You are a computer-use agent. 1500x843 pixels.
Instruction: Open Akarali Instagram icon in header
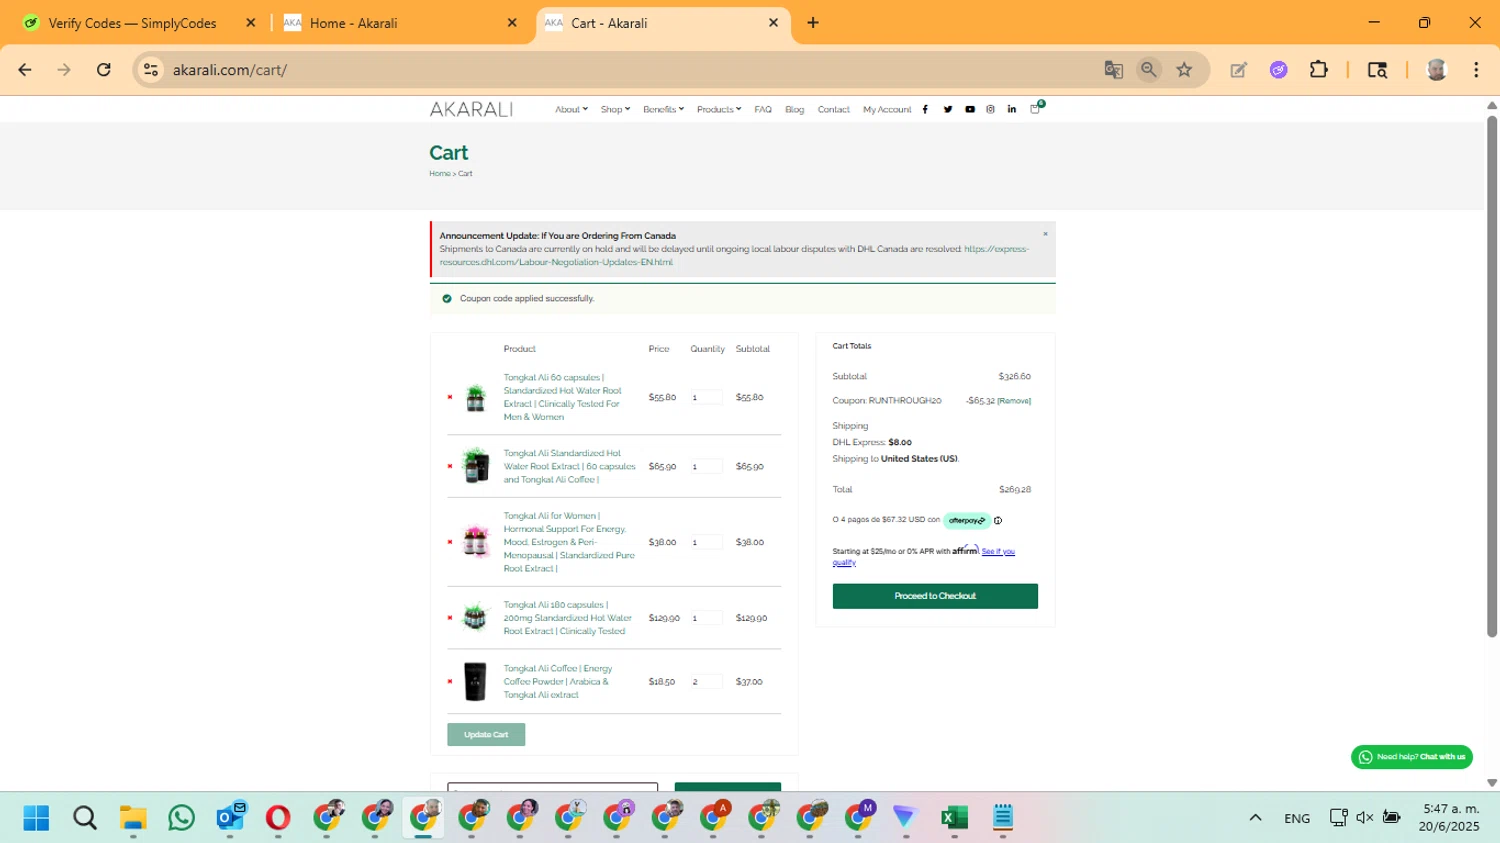point(991,110)
